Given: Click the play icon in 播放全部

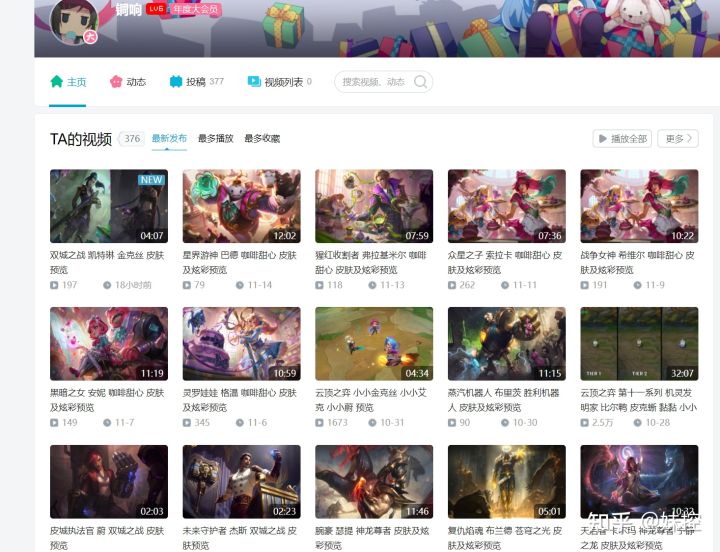Looking at the screenshot, I should click(x=603, y=138).
